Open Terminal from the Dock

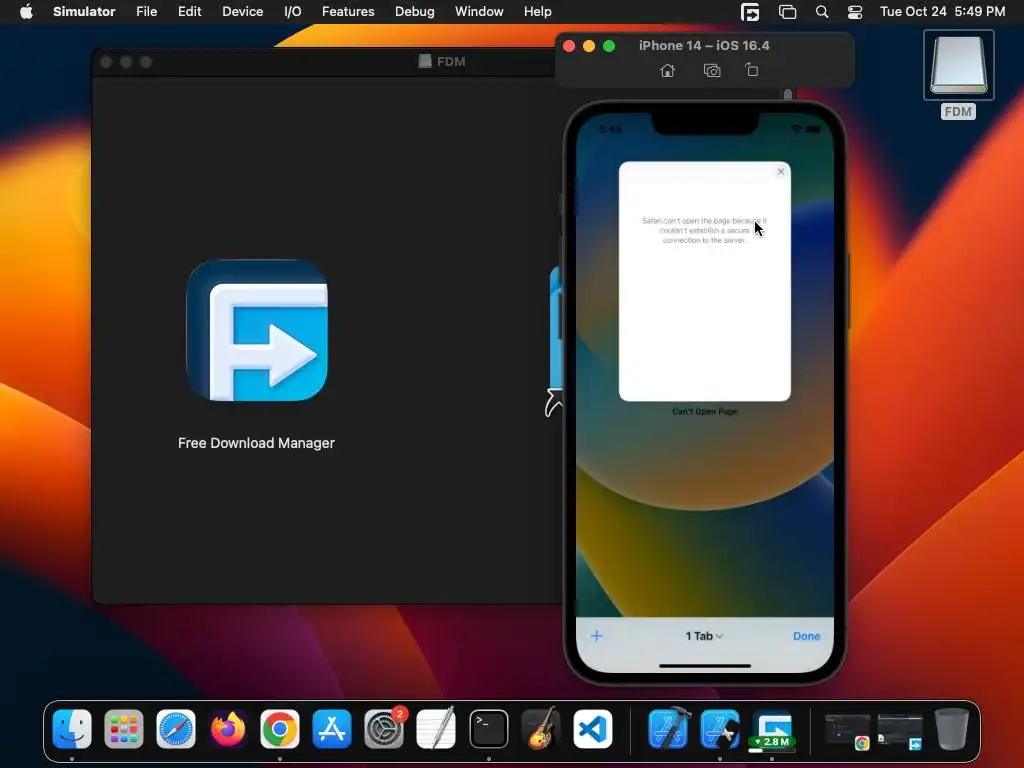488,729
